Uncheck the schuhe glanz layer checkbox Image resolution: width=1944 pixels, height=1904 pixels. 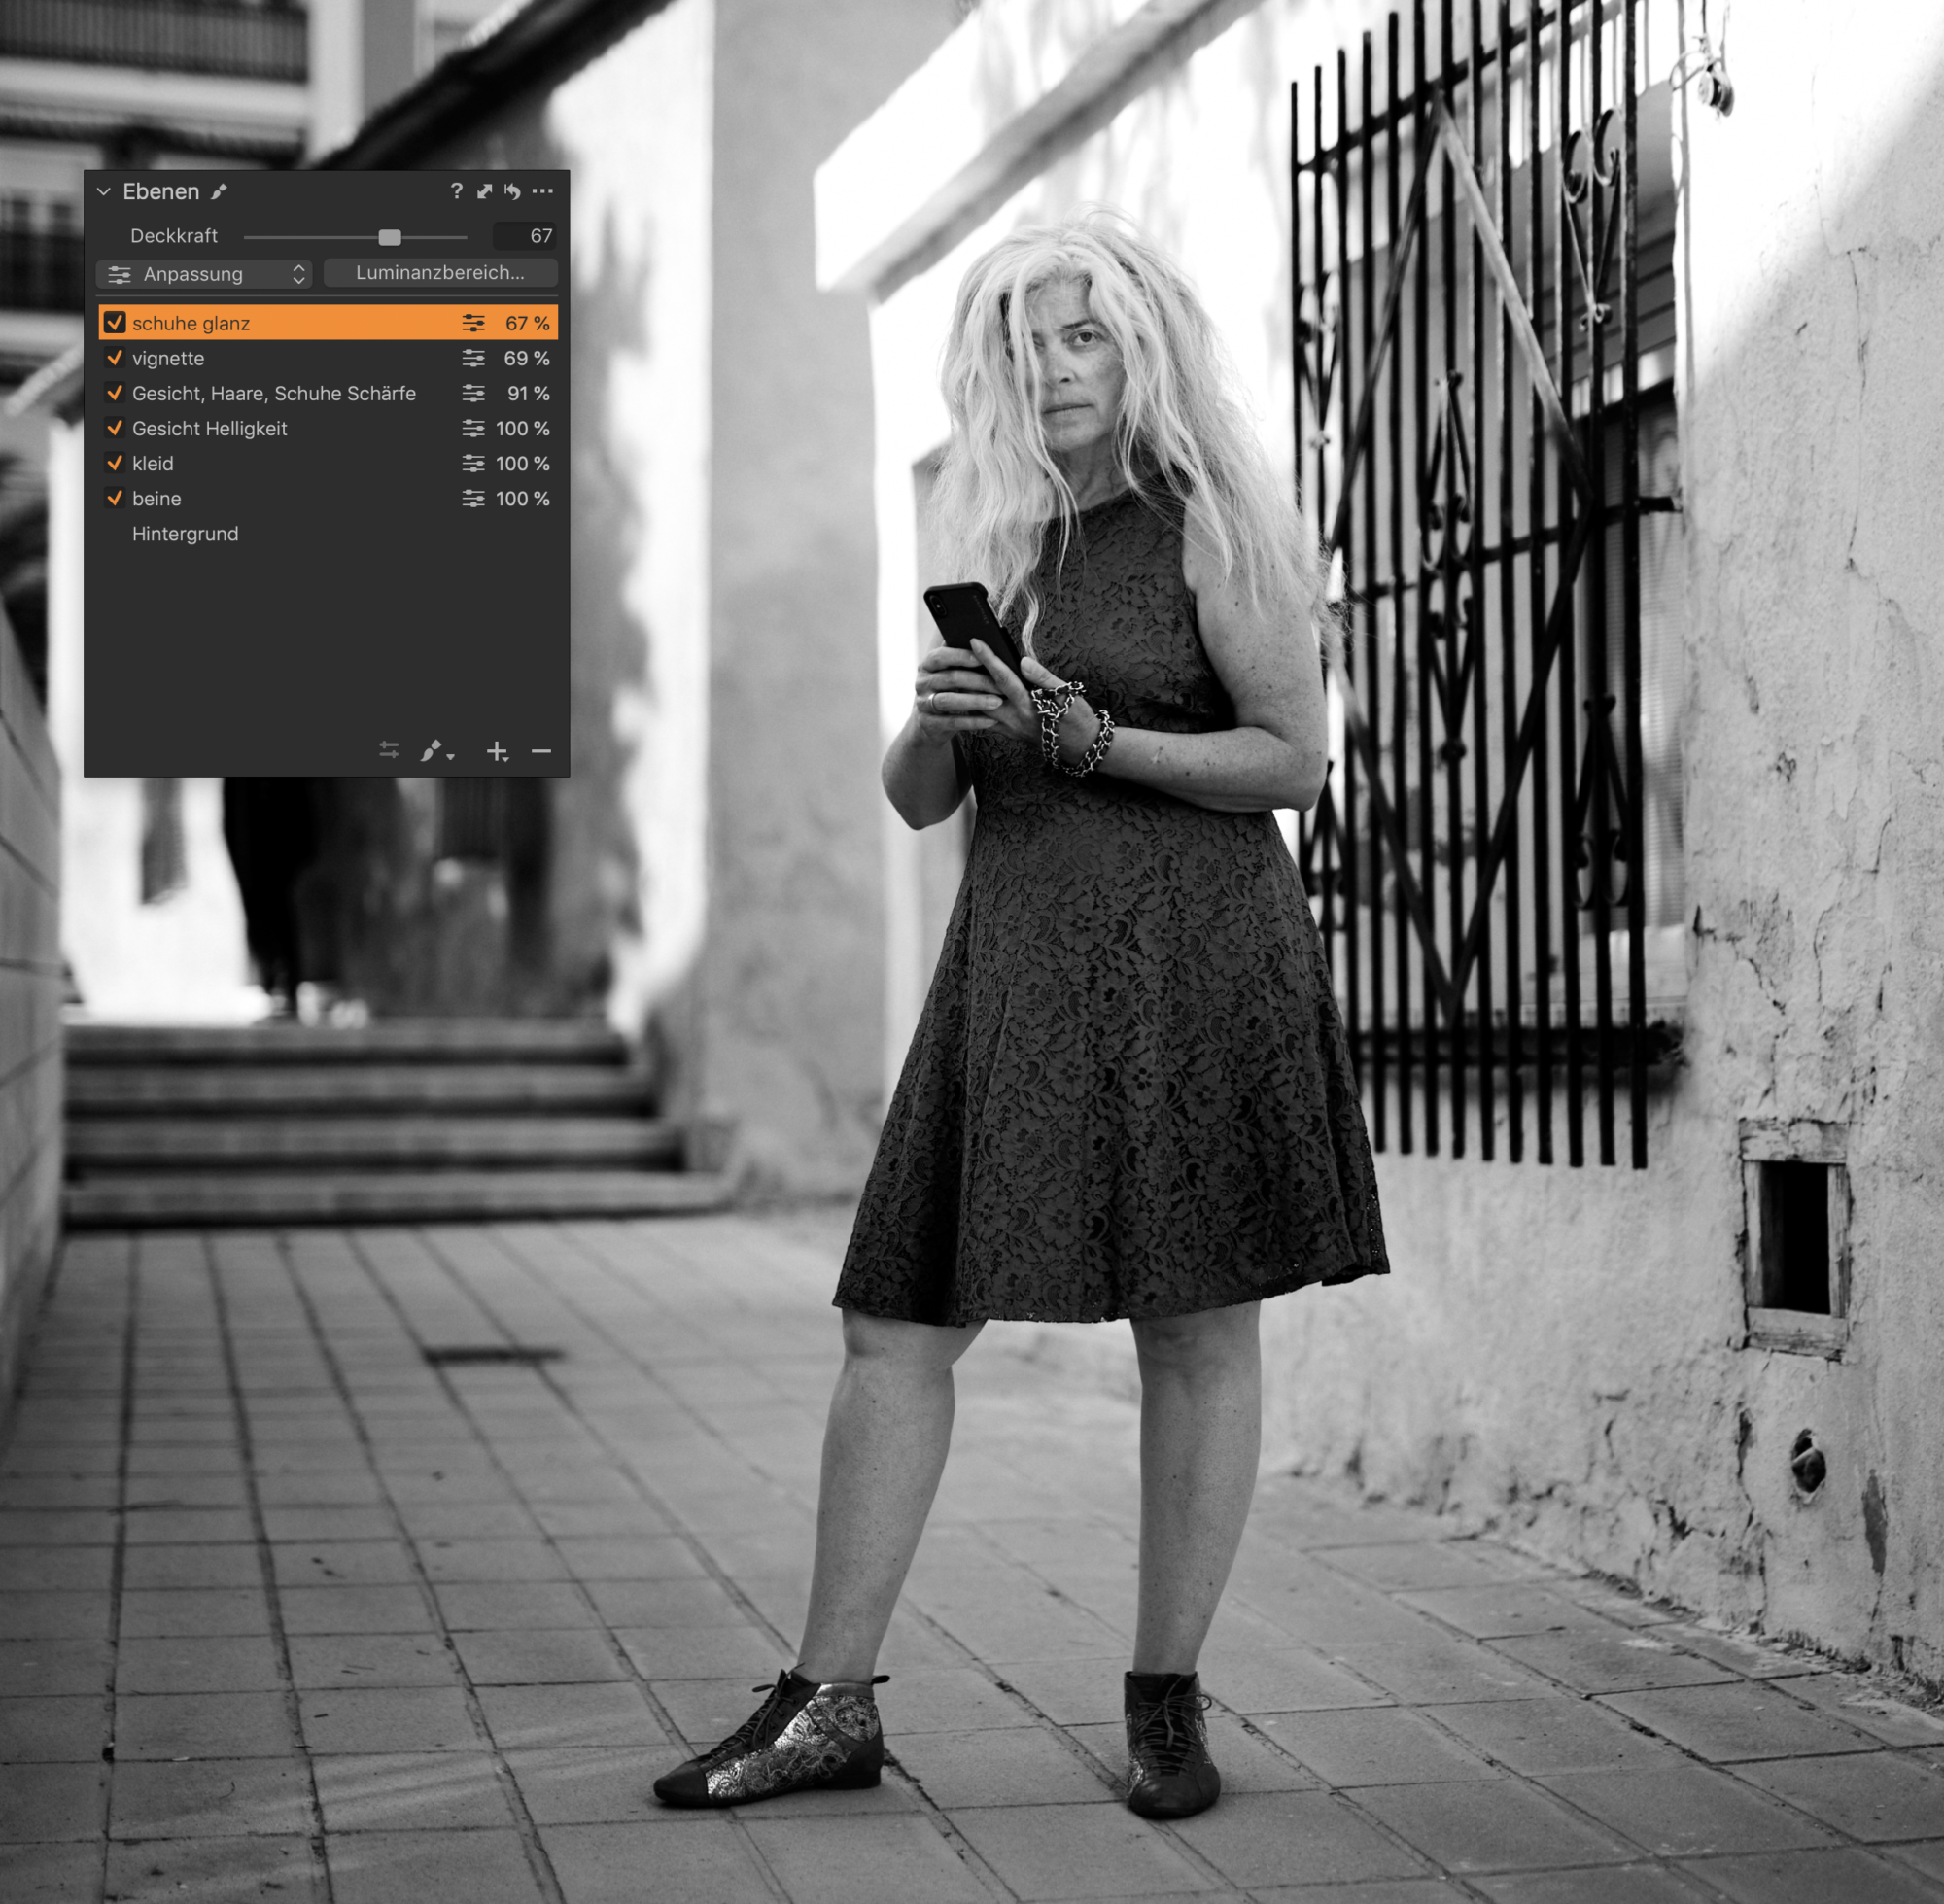click(115, 322)
